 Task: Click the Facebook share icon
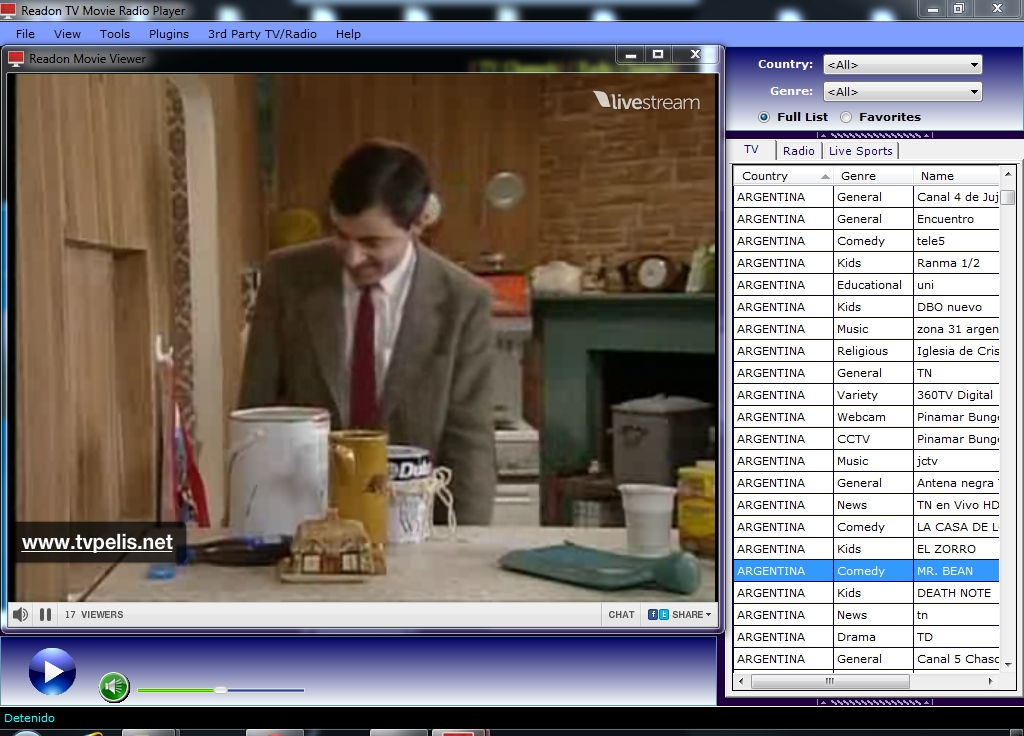coord(652,615)
